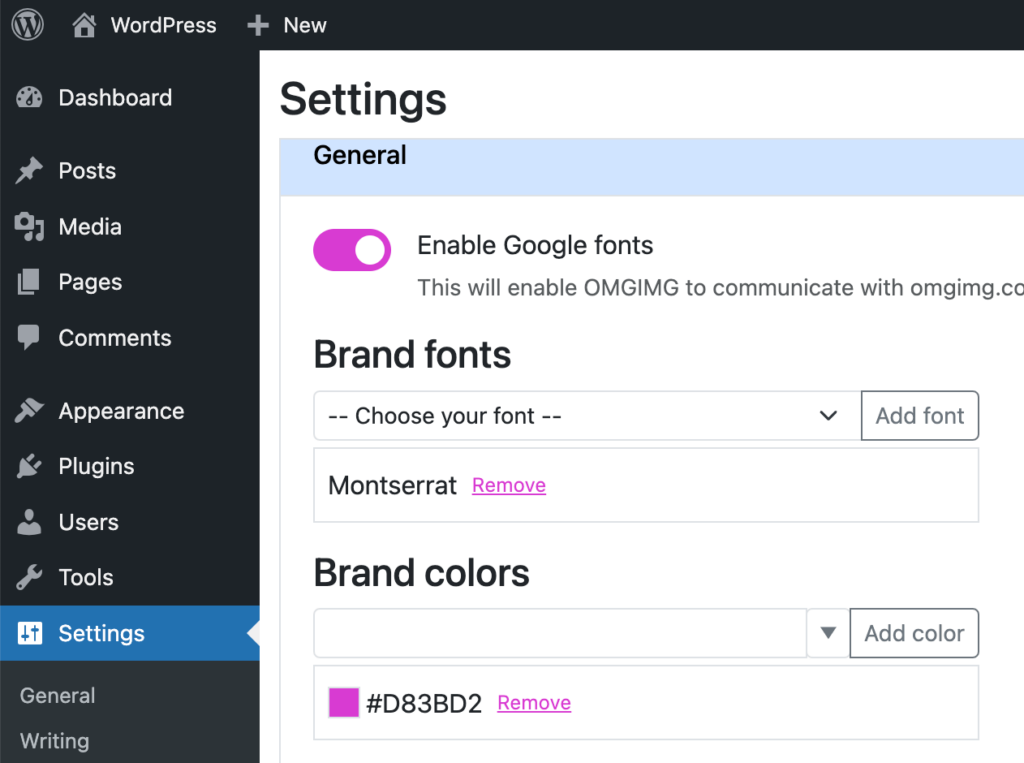The image size is (1024, 763).
Task: Disable the Enable Google fonts toggle
Action: click(x=352, y=249)
